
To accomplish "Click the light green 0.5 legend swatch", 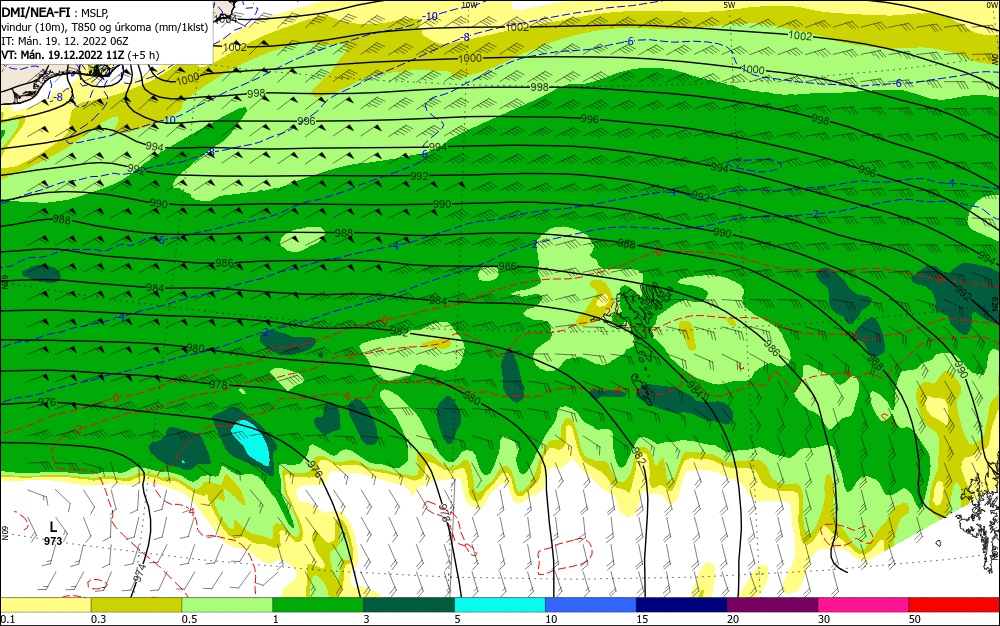I will click(227, 605).
